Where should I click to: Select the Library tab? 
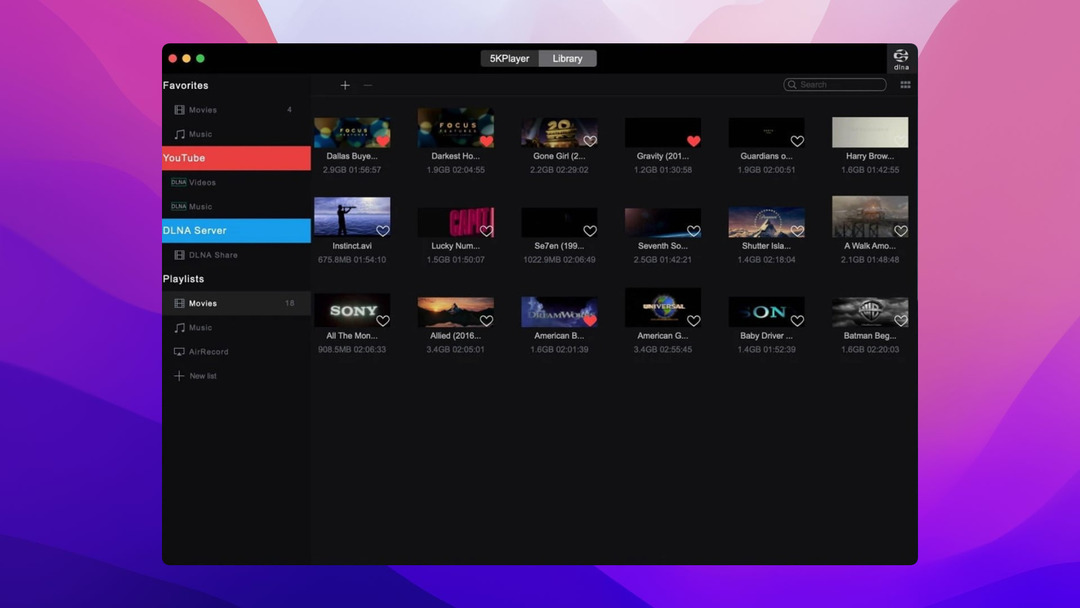tap(568, 59)
